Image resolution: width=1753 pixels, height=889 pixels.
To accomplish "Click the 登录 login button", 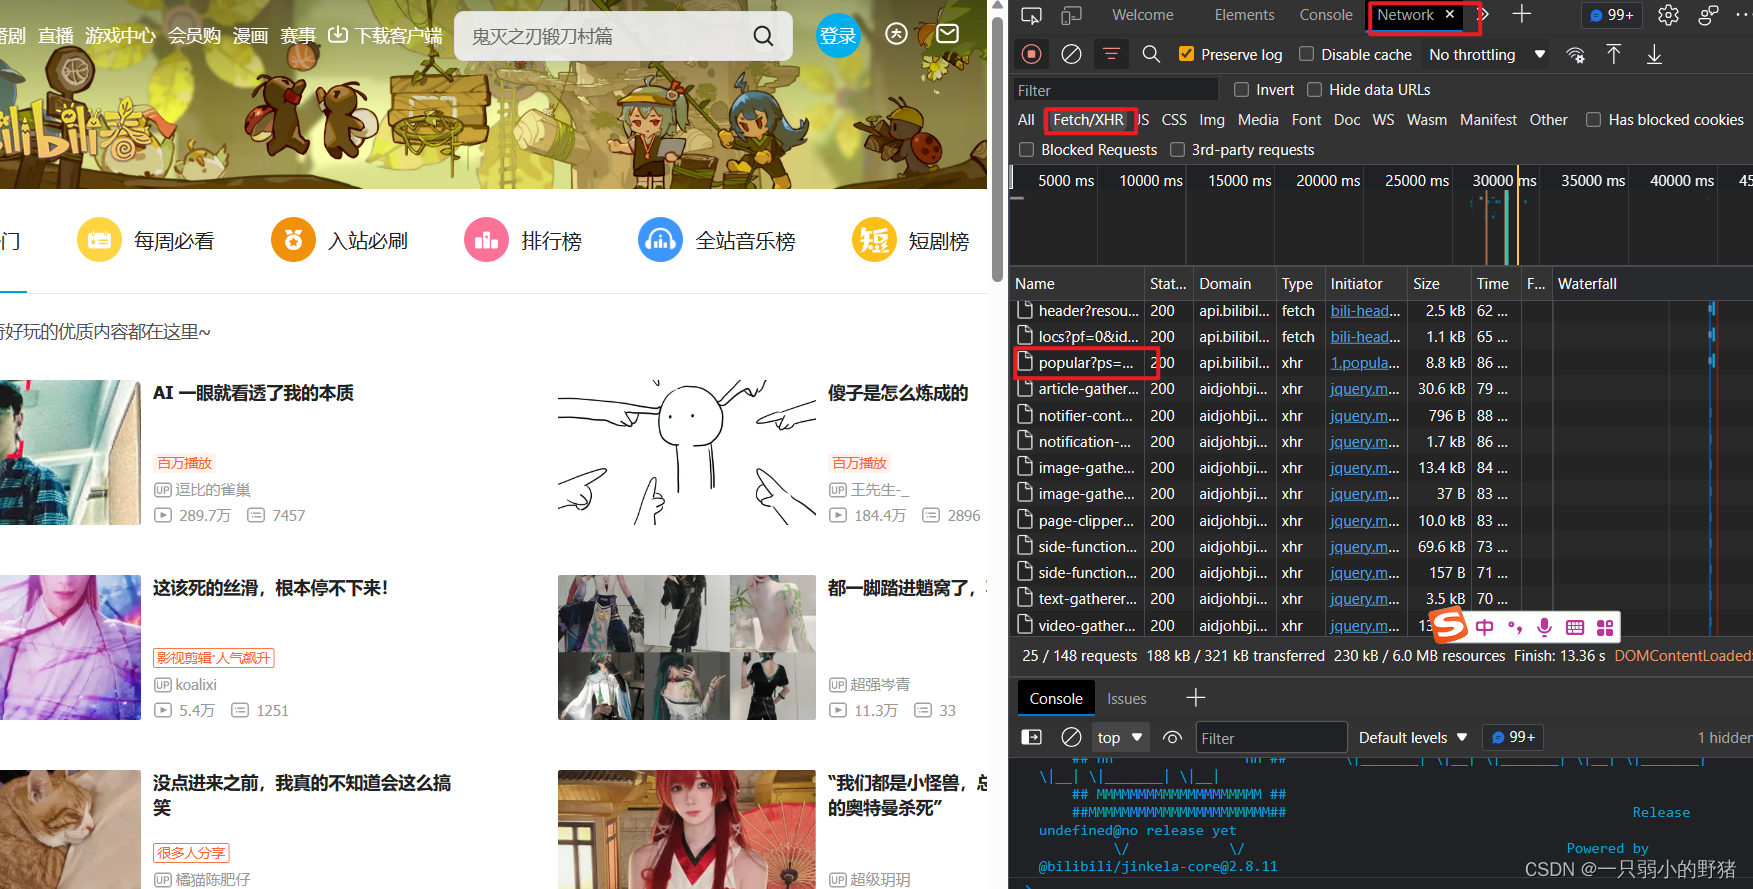I will [x=838, y=36].
